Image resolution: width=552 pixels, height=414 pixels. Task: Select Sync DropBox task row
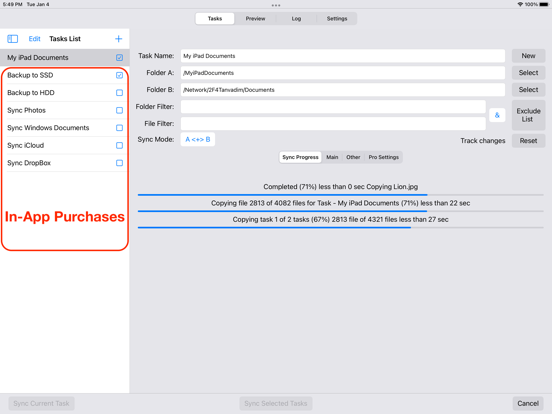click(x=65, y=163)
